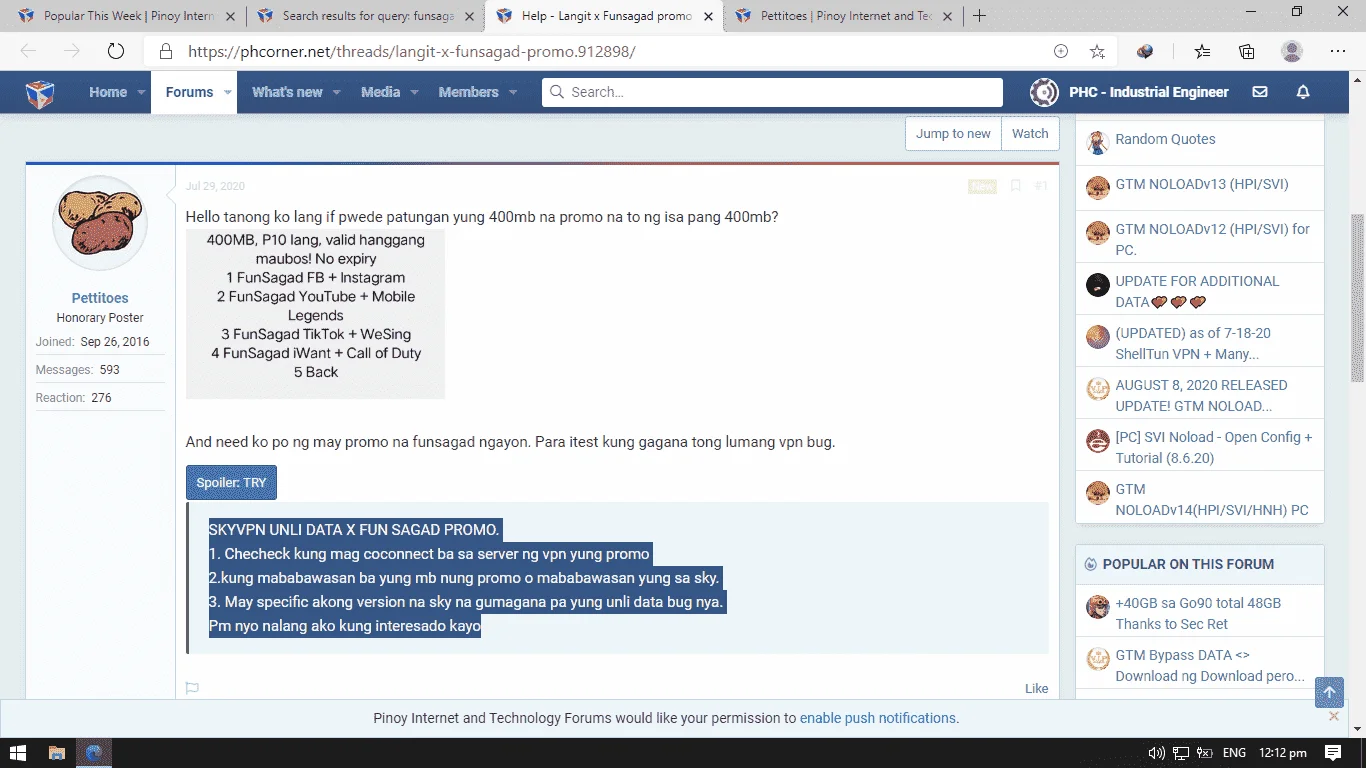Click the browser address bar URL

[x=411, y=51]
